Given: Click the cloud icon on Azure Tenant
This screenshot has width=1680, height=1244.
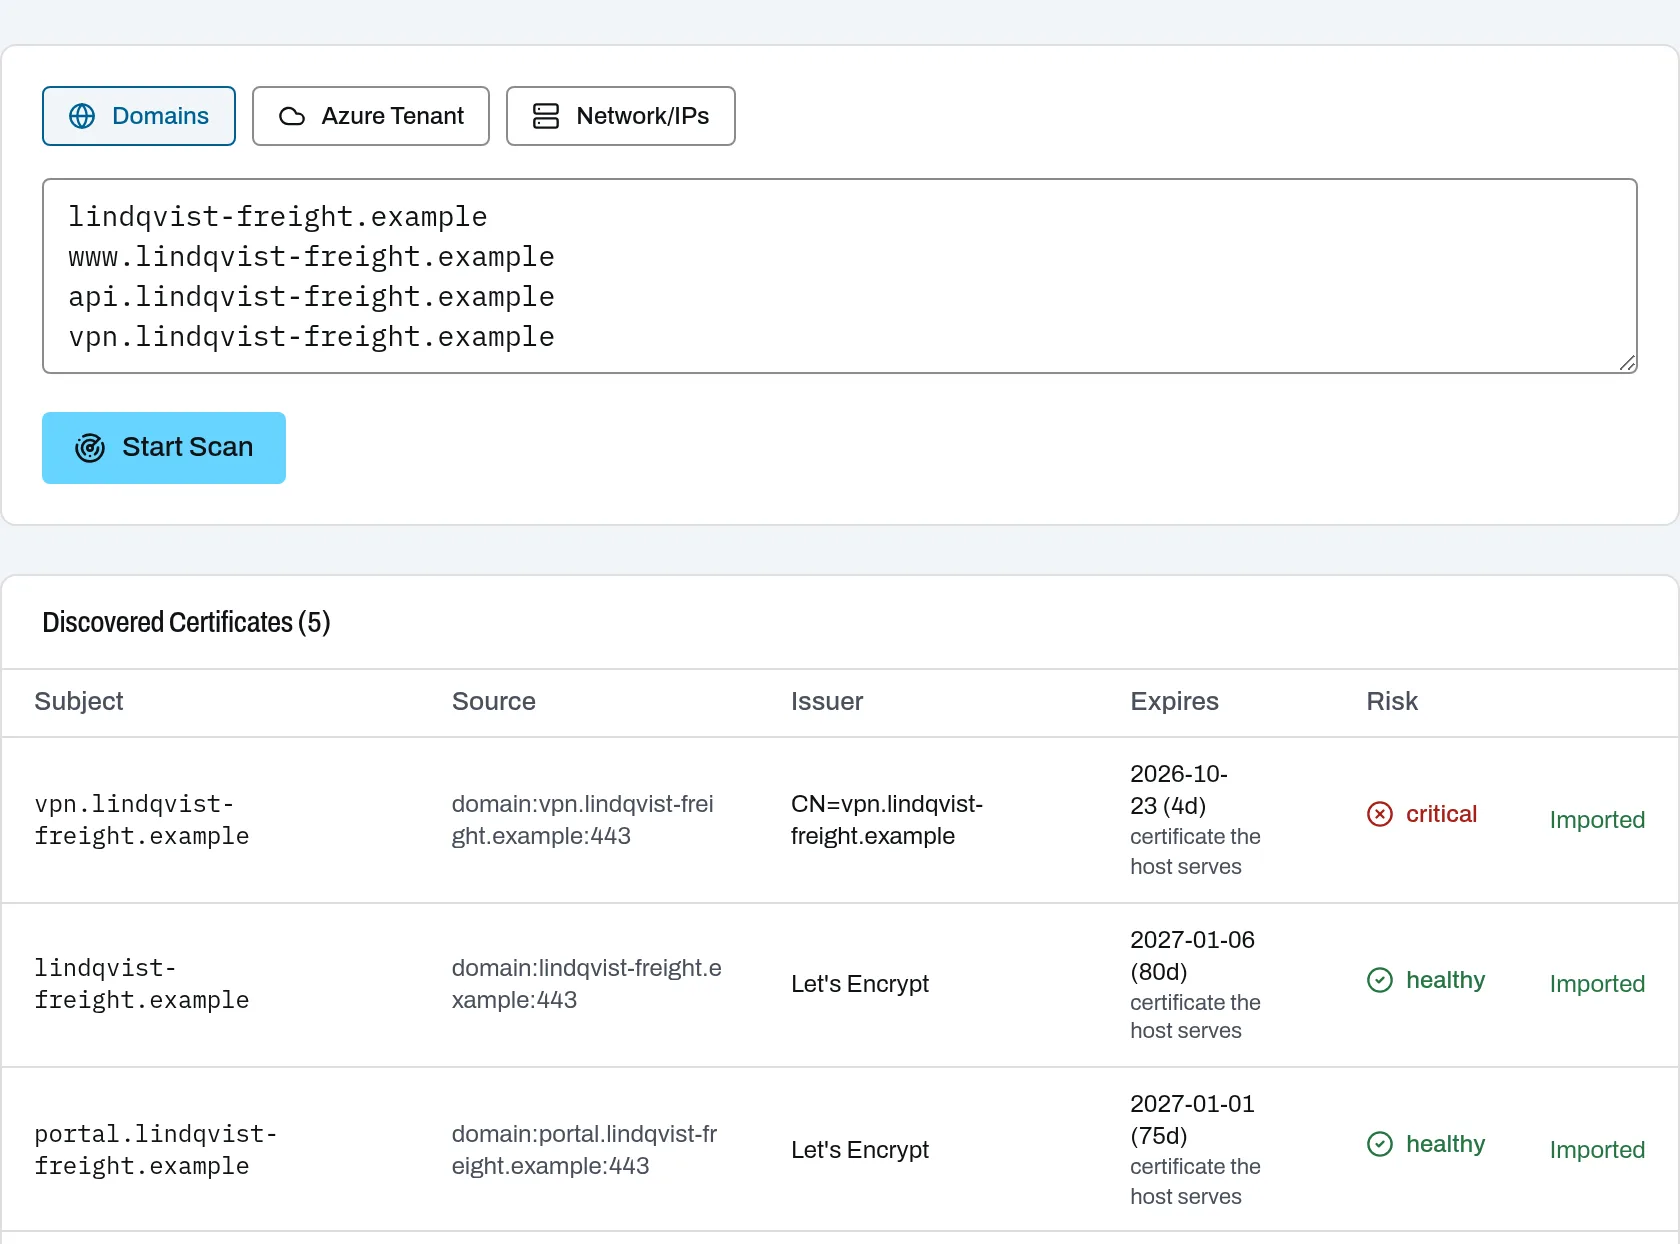Looking at the screenshot, I should [x=292, y=116].
